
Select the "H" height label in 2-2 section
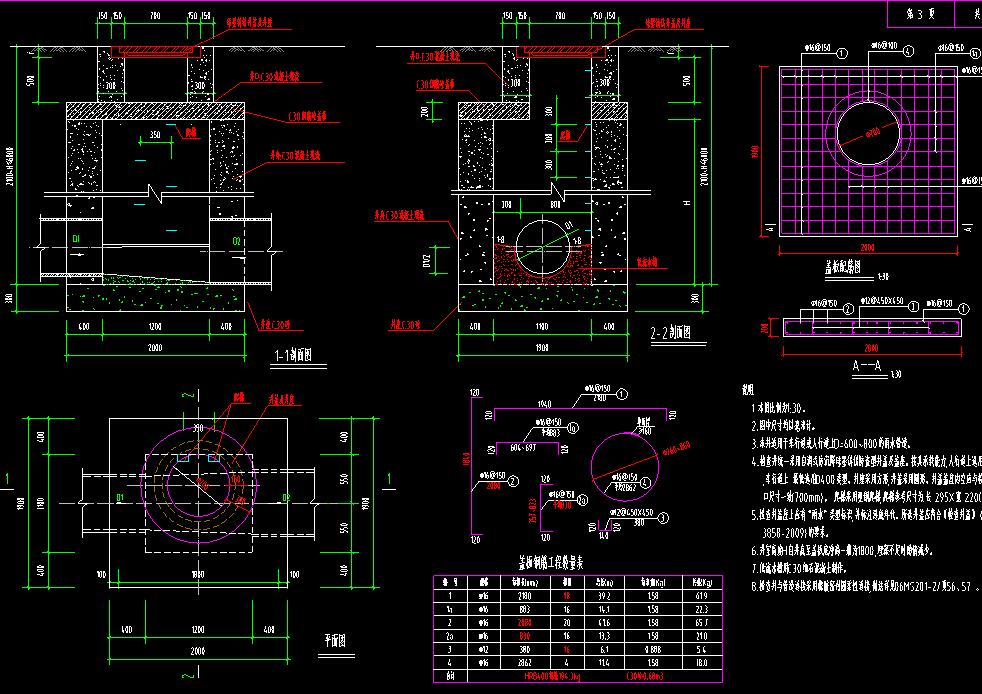[687, 203]
